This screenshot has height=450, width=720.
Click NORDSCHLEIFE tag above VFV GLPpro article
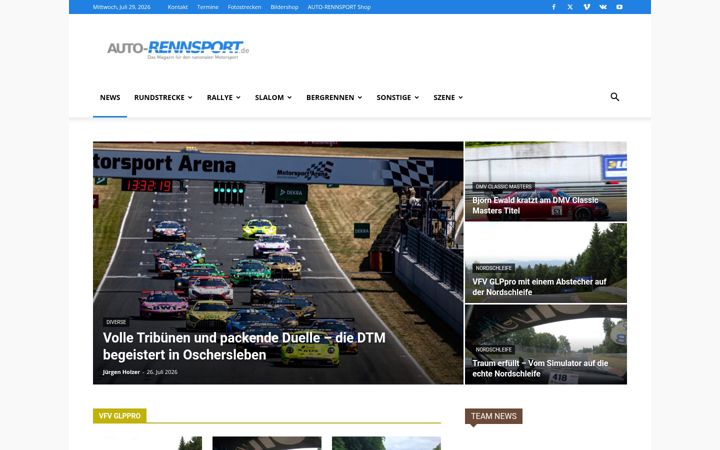494,268
